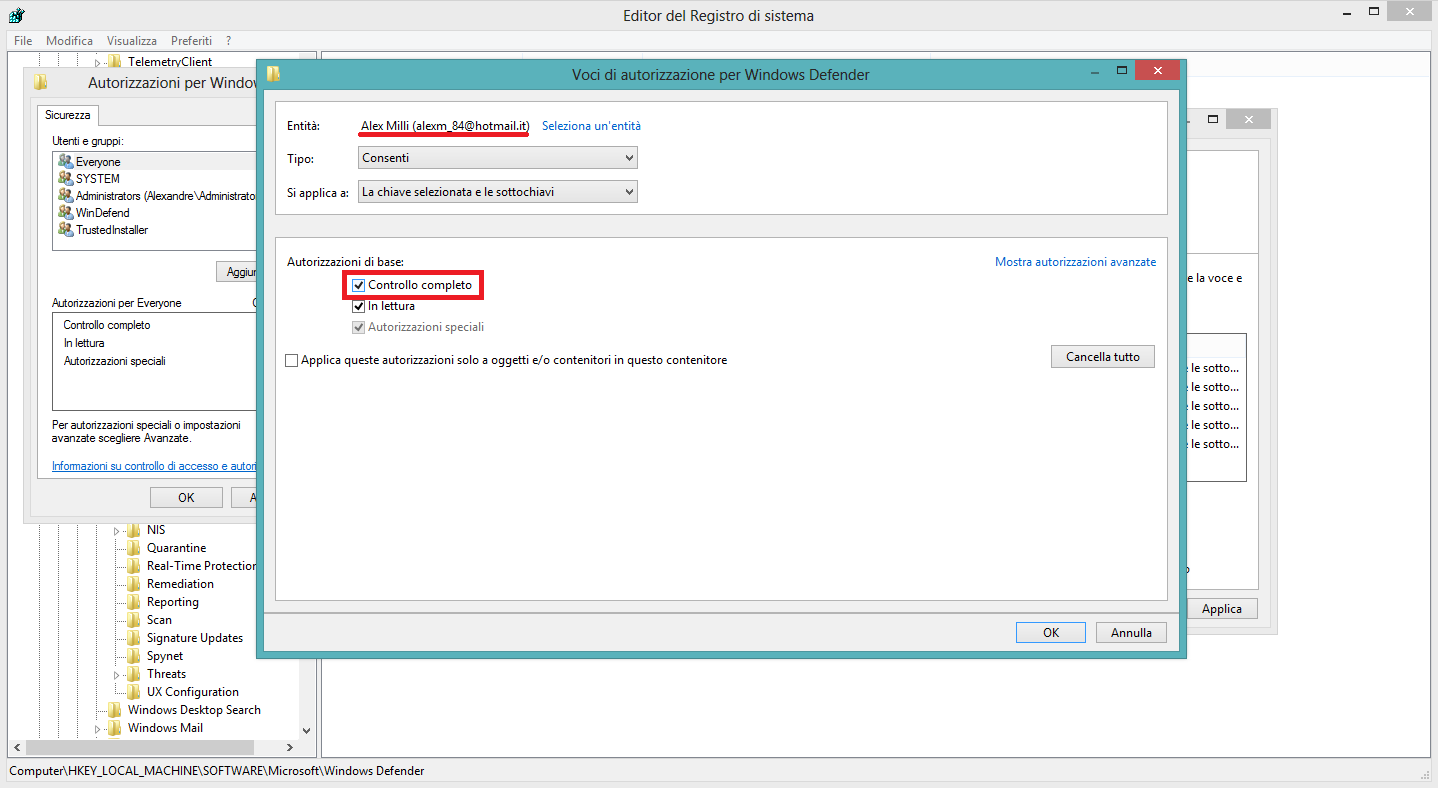Click the tree pane down scroll arrow

[307, 731]
